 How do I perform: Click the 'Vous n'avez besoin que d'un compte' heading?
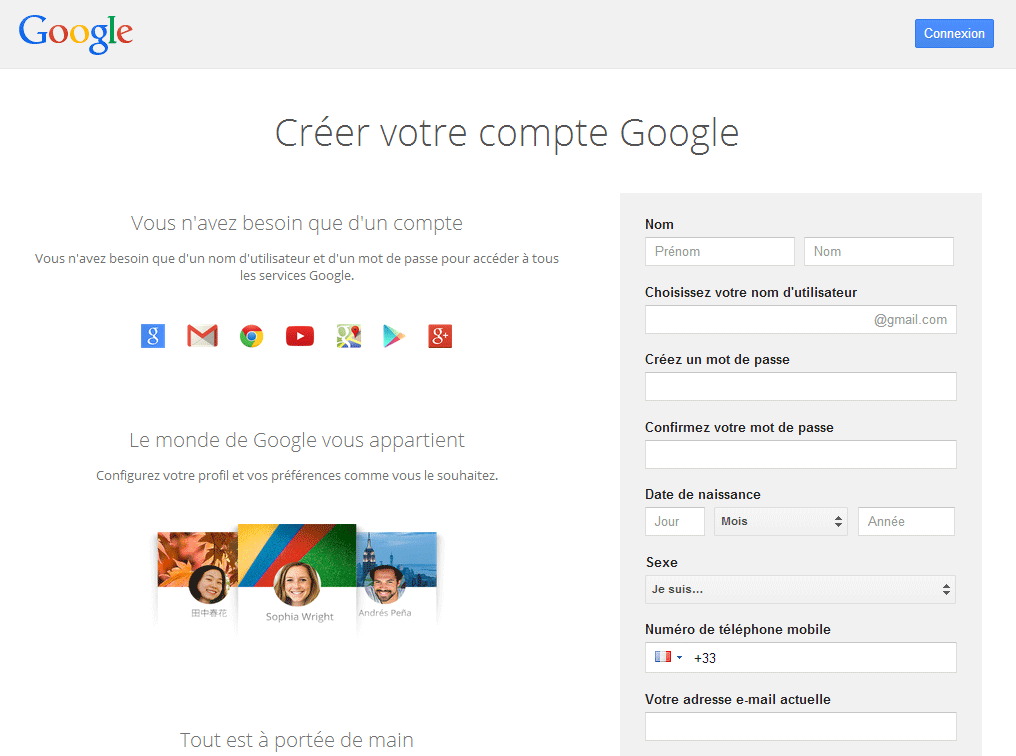point(297,223)
